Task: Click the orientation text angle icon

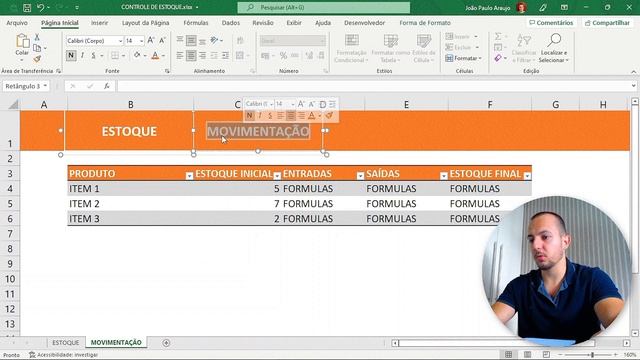Action: (x=215, y=40)
